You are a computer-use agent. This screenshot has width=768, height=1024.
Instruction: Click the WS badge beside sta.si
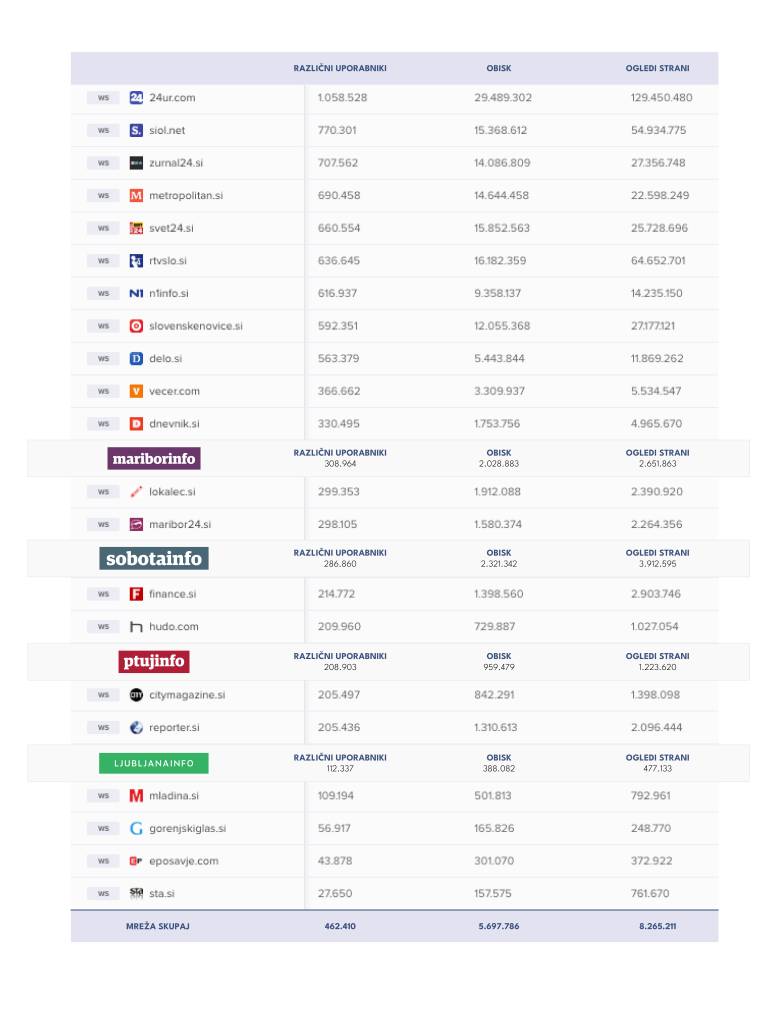tap(103, 893)
